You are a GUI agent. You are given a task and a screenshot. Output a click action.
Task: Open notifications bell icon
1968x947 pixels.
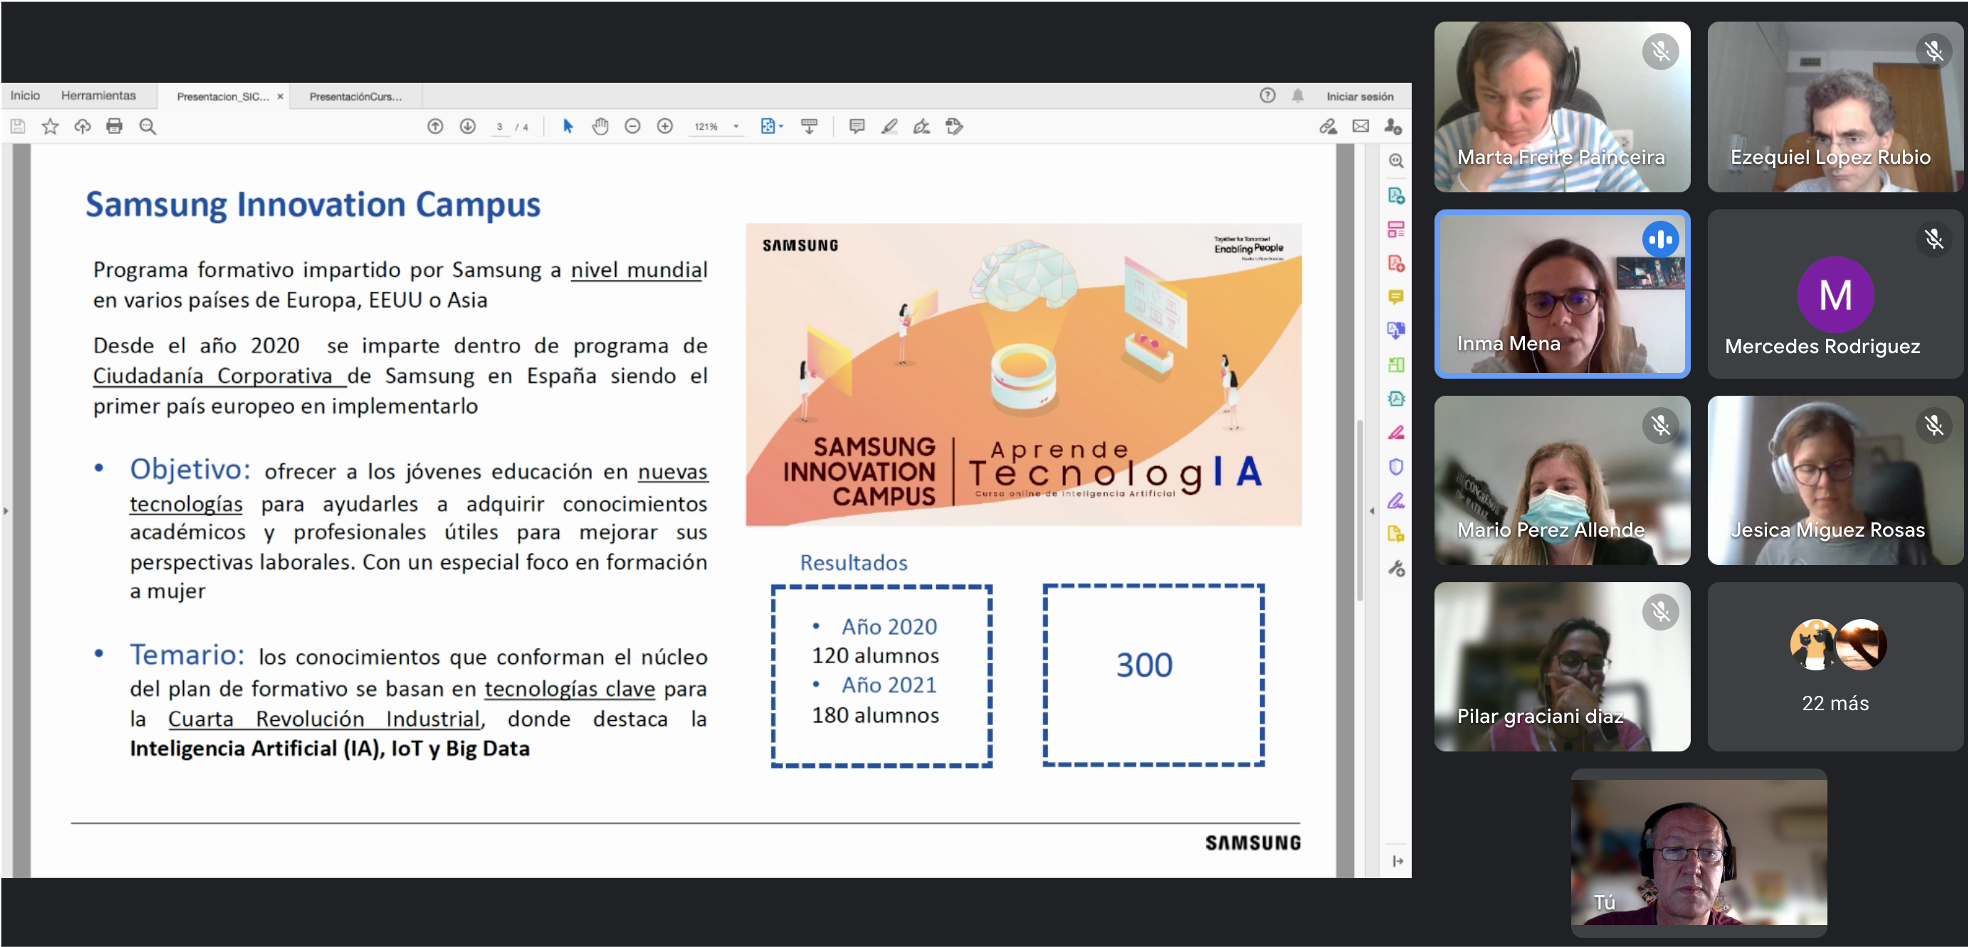[1297, 96]
